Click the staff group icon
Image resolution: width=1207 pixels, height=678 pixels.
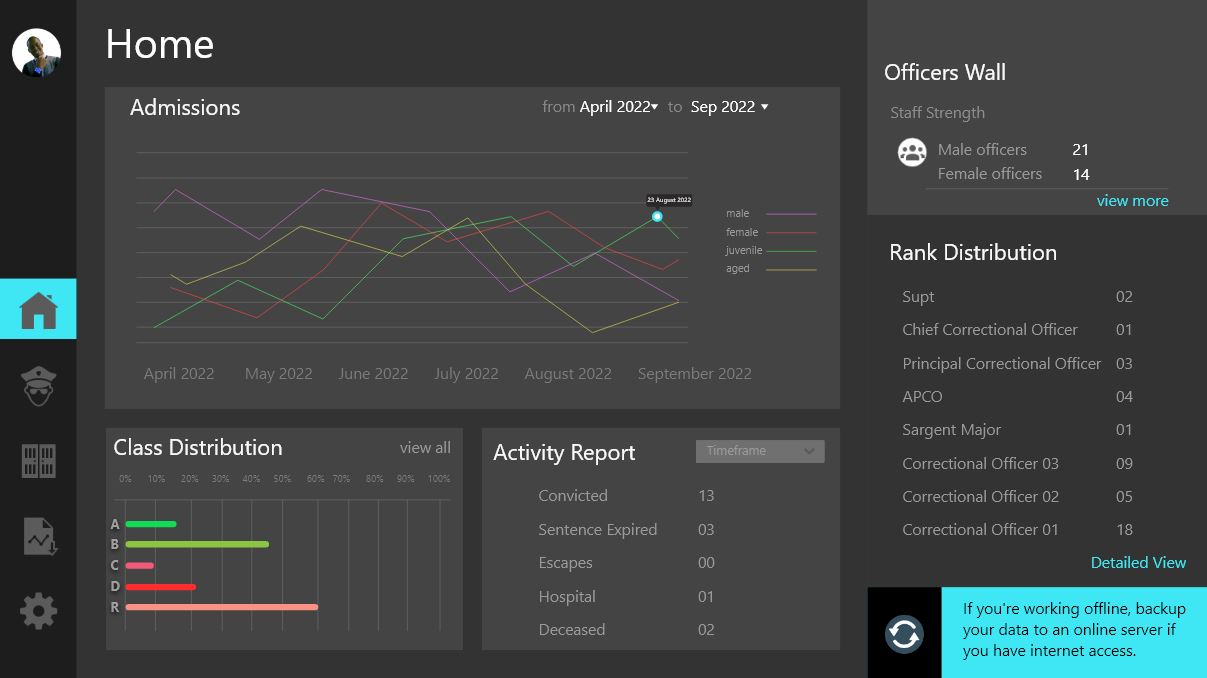(912, 152)
